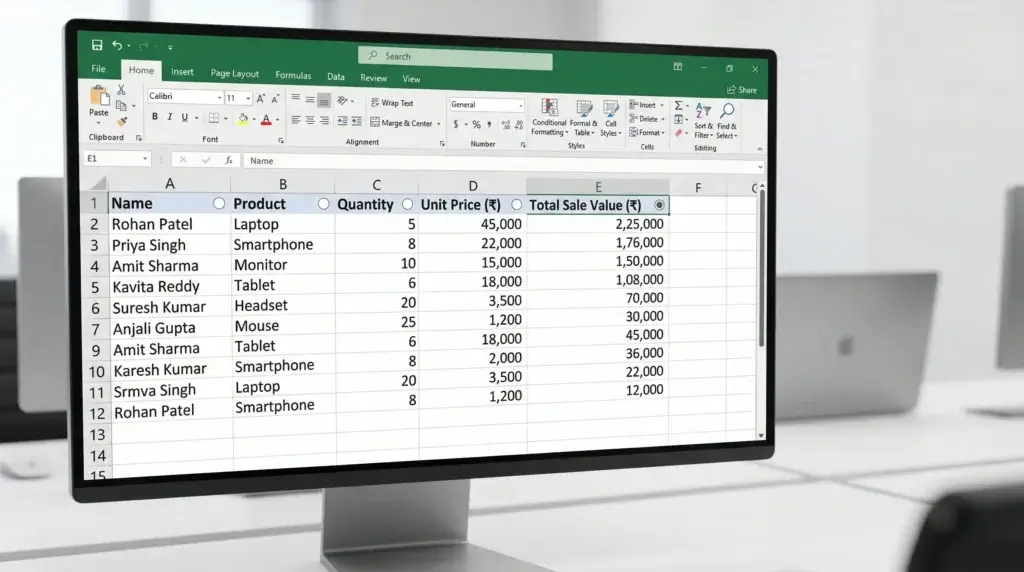Align text left in Alignment group
Screen dimensions: 1024x572
click(295, 120)
